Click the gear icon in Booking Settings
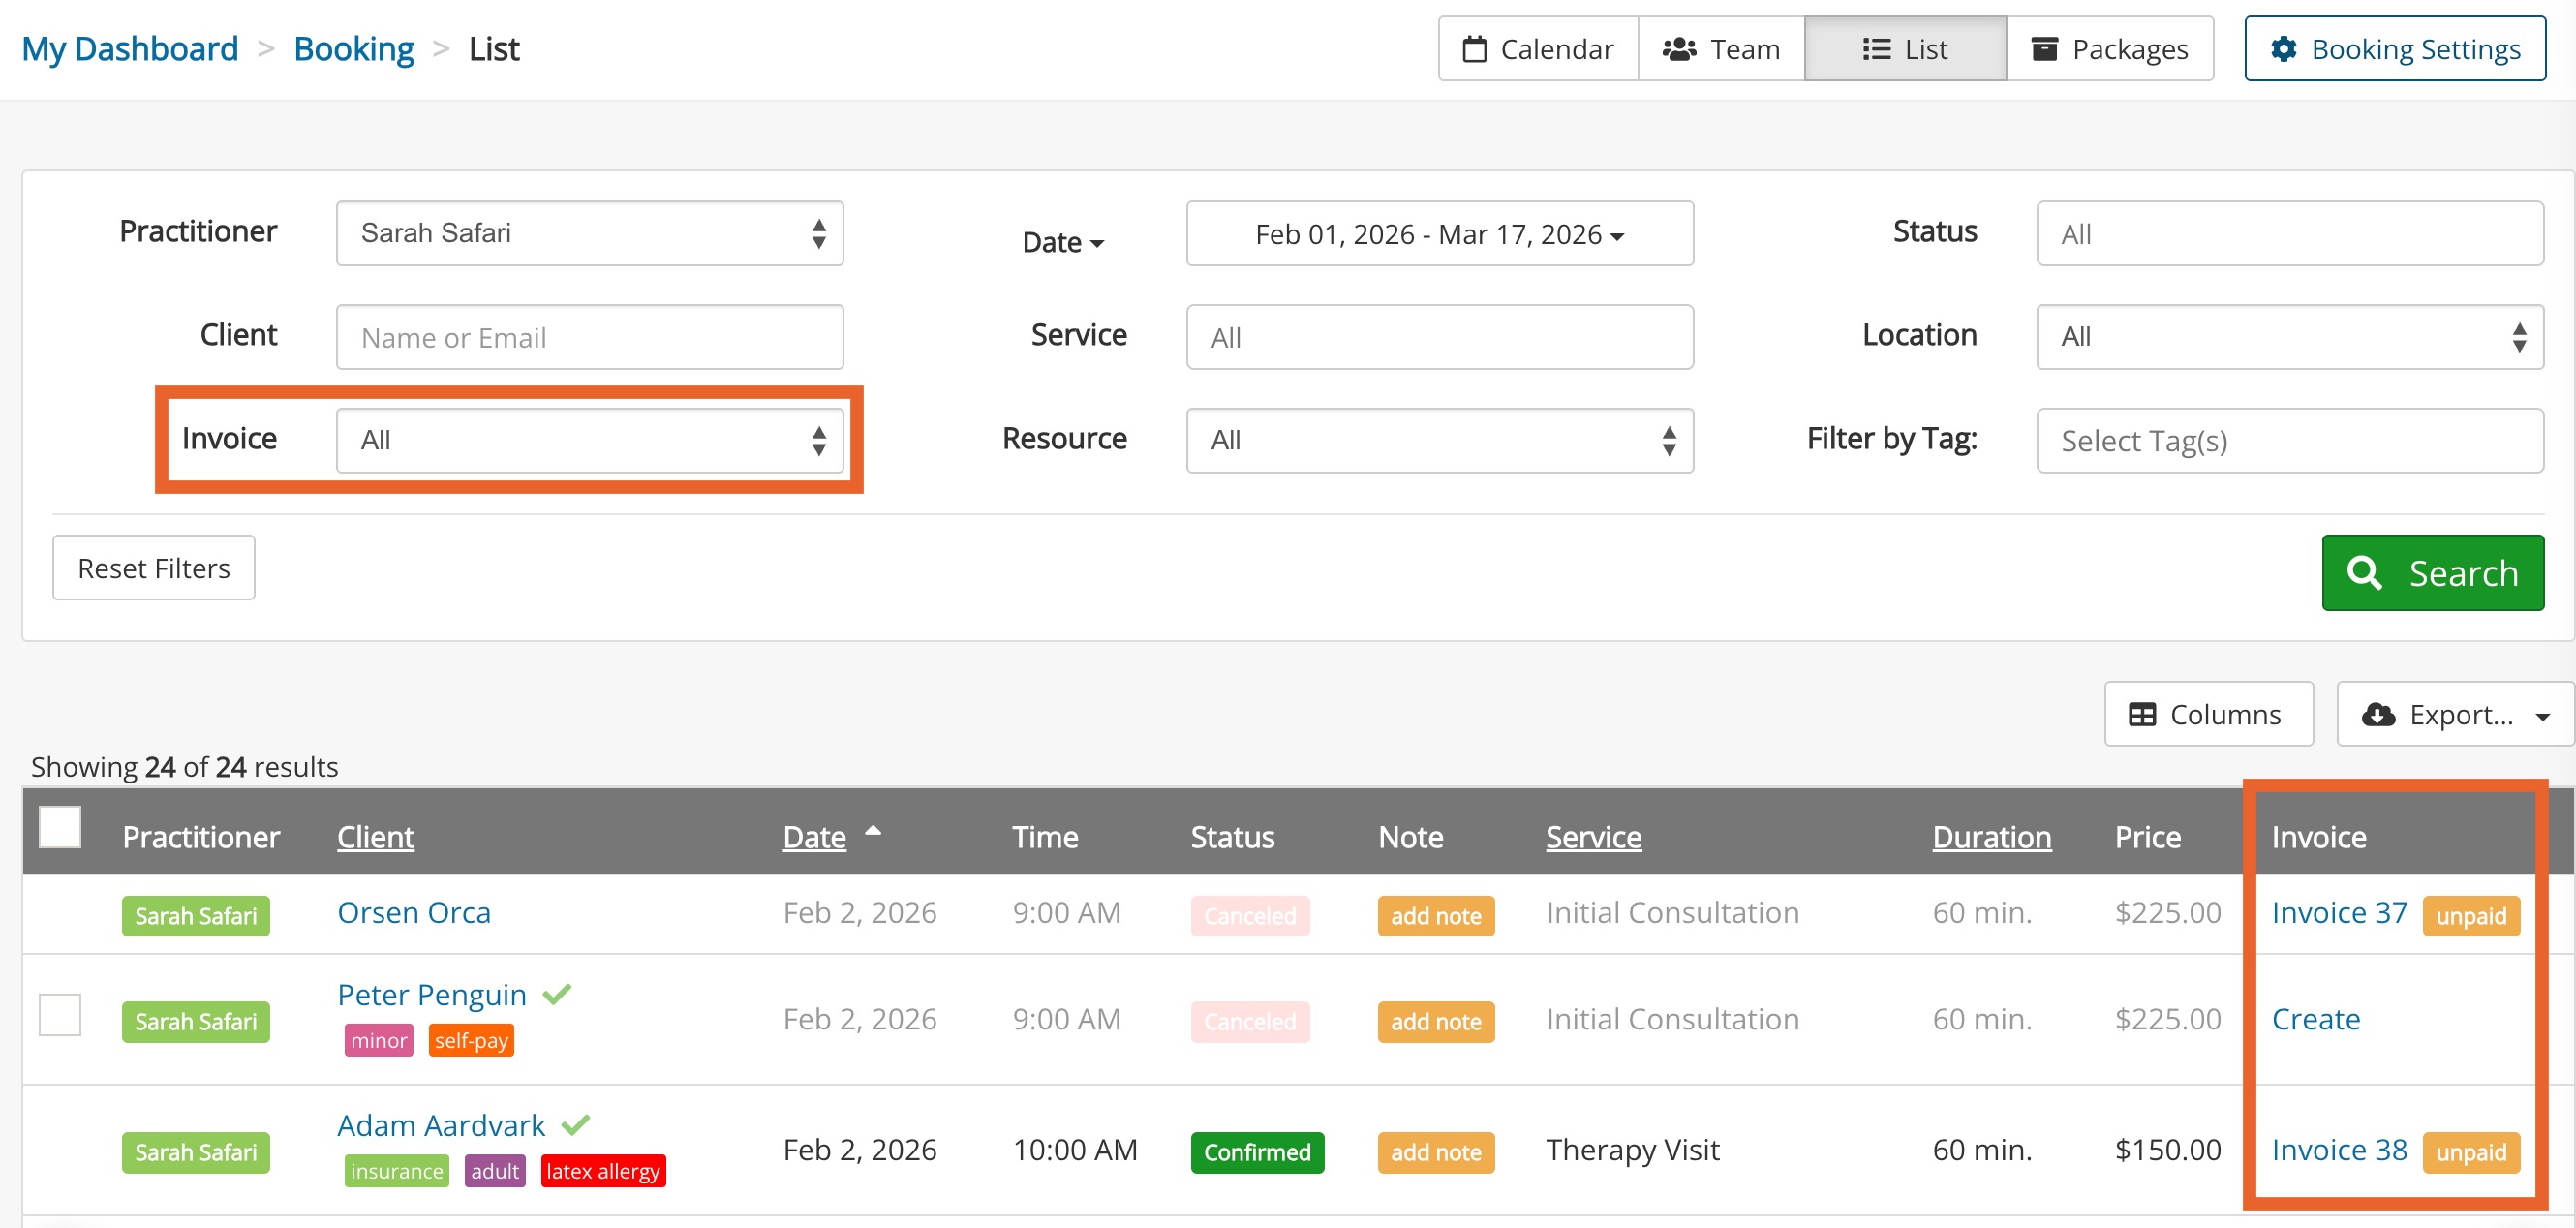2576x1228 pixels. 2283,49
